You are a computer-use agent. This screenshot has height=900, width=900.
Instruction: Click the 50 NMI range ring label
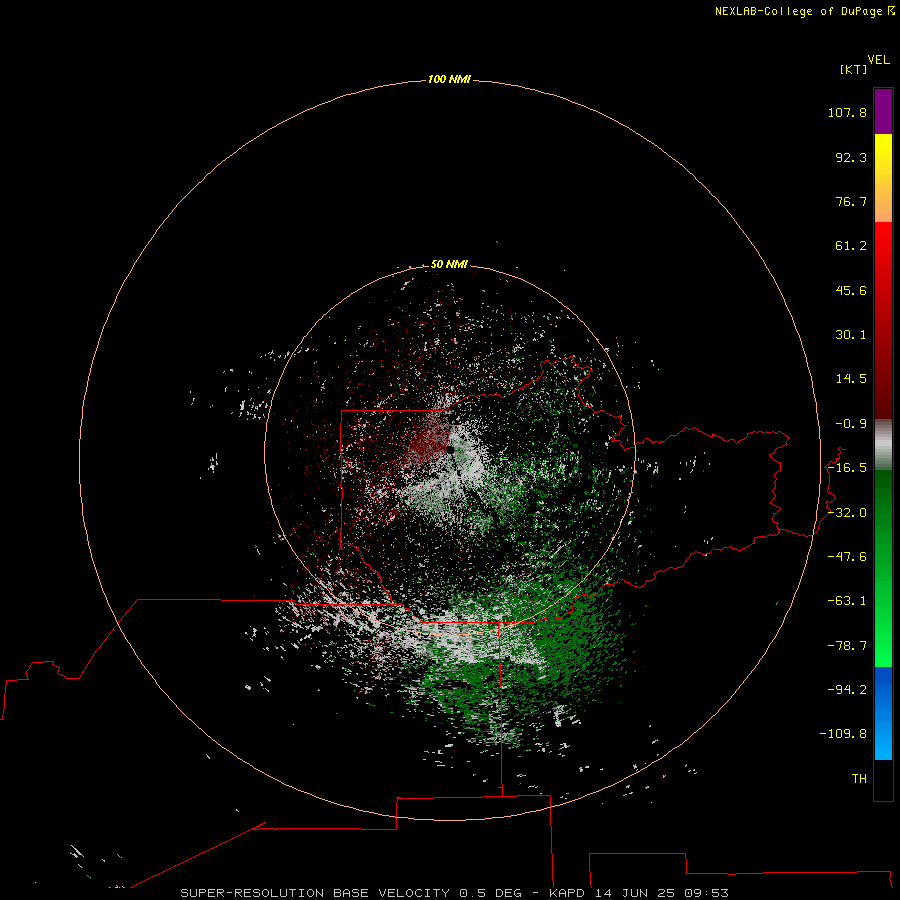[x=449, y=265]
